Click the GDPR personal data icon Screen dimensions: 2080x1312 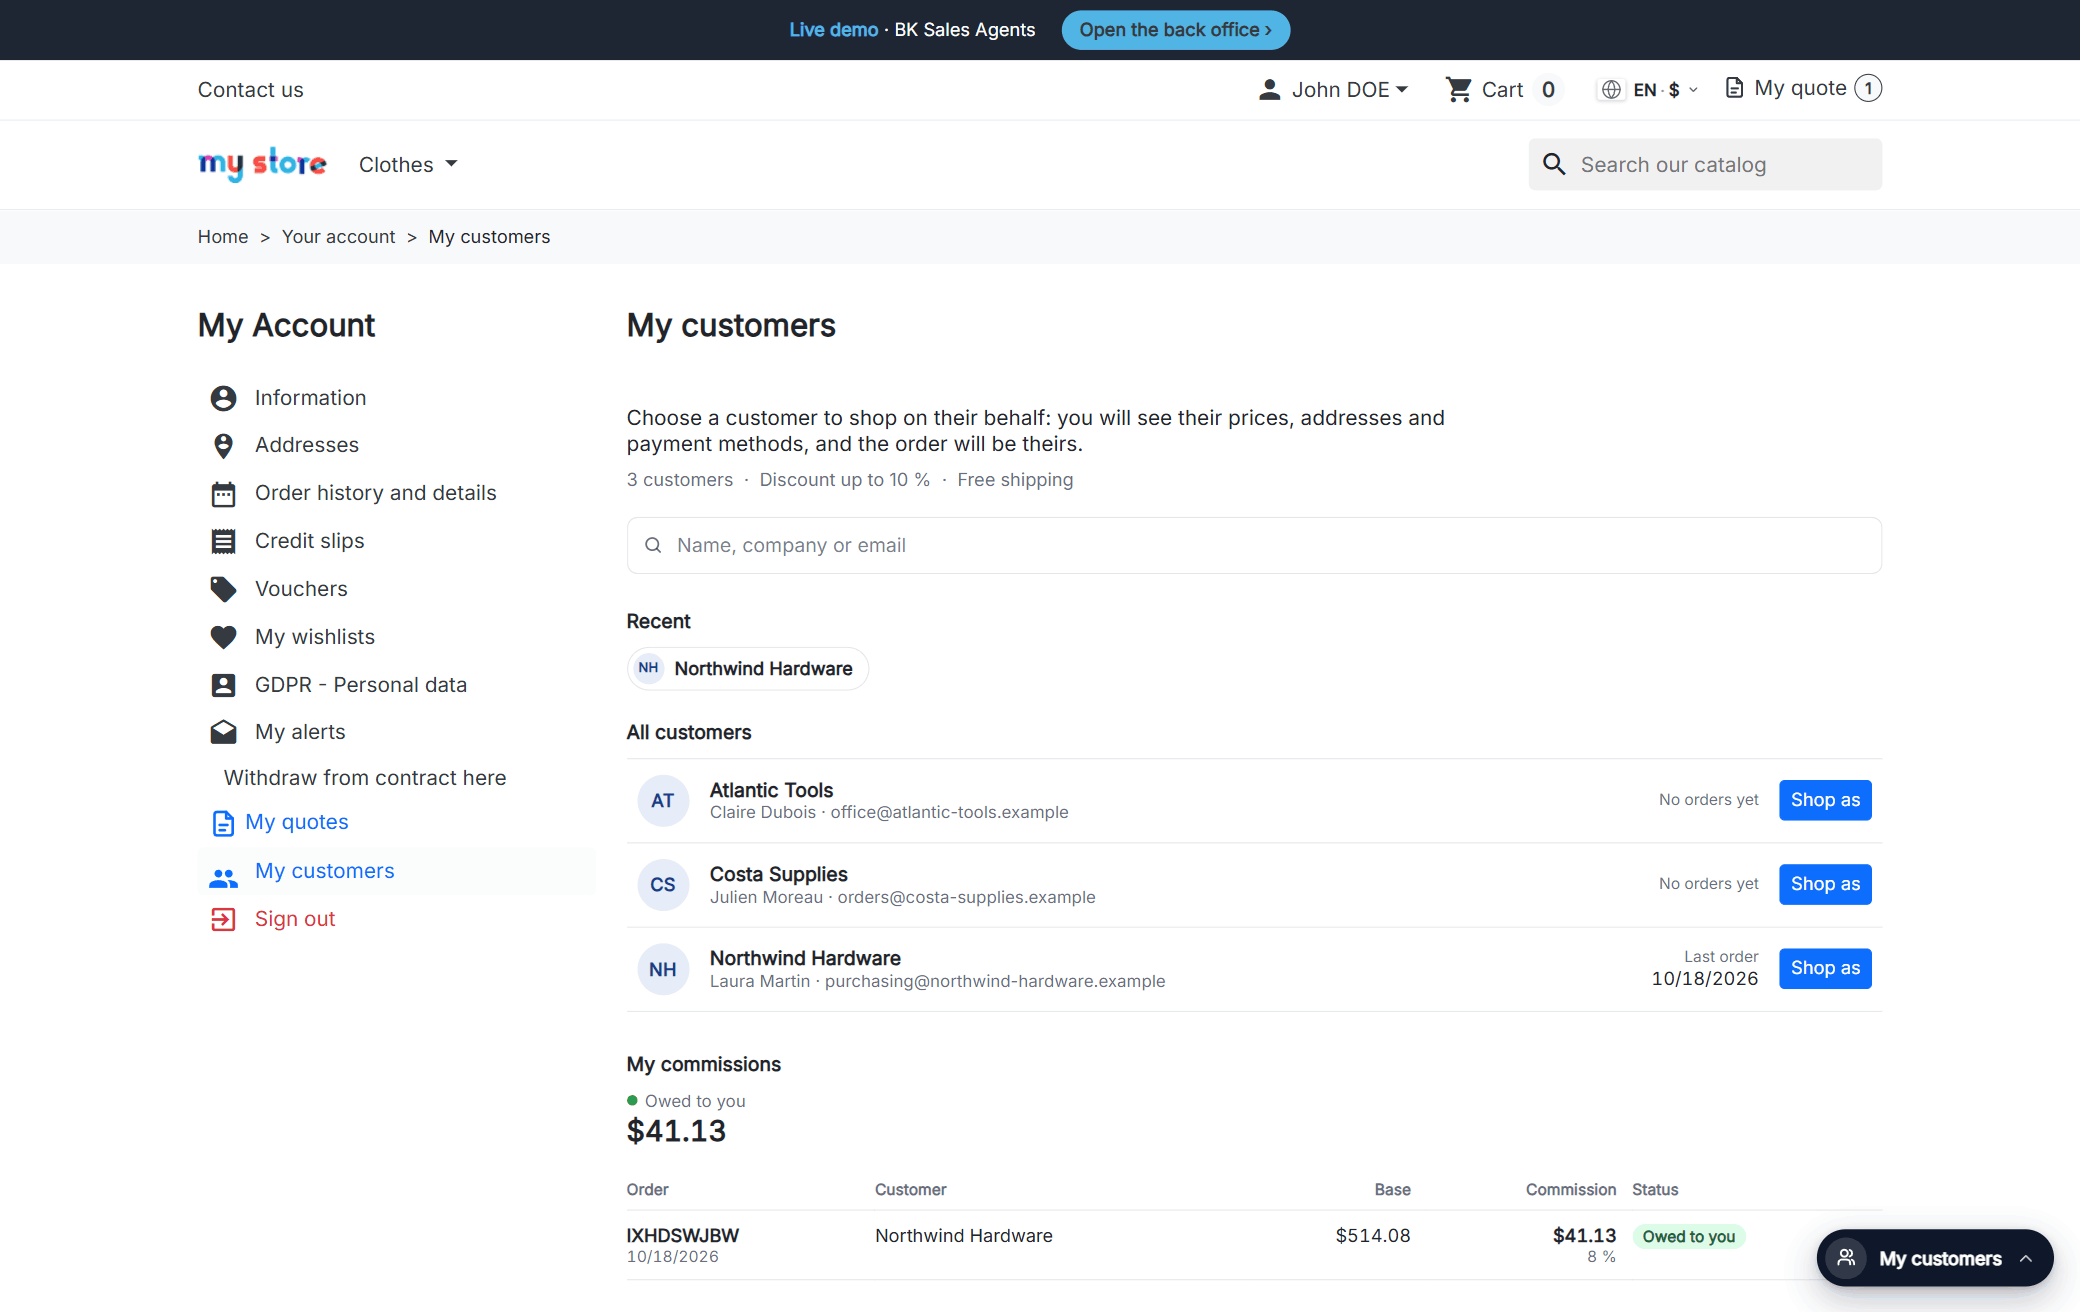coord(223,685)
